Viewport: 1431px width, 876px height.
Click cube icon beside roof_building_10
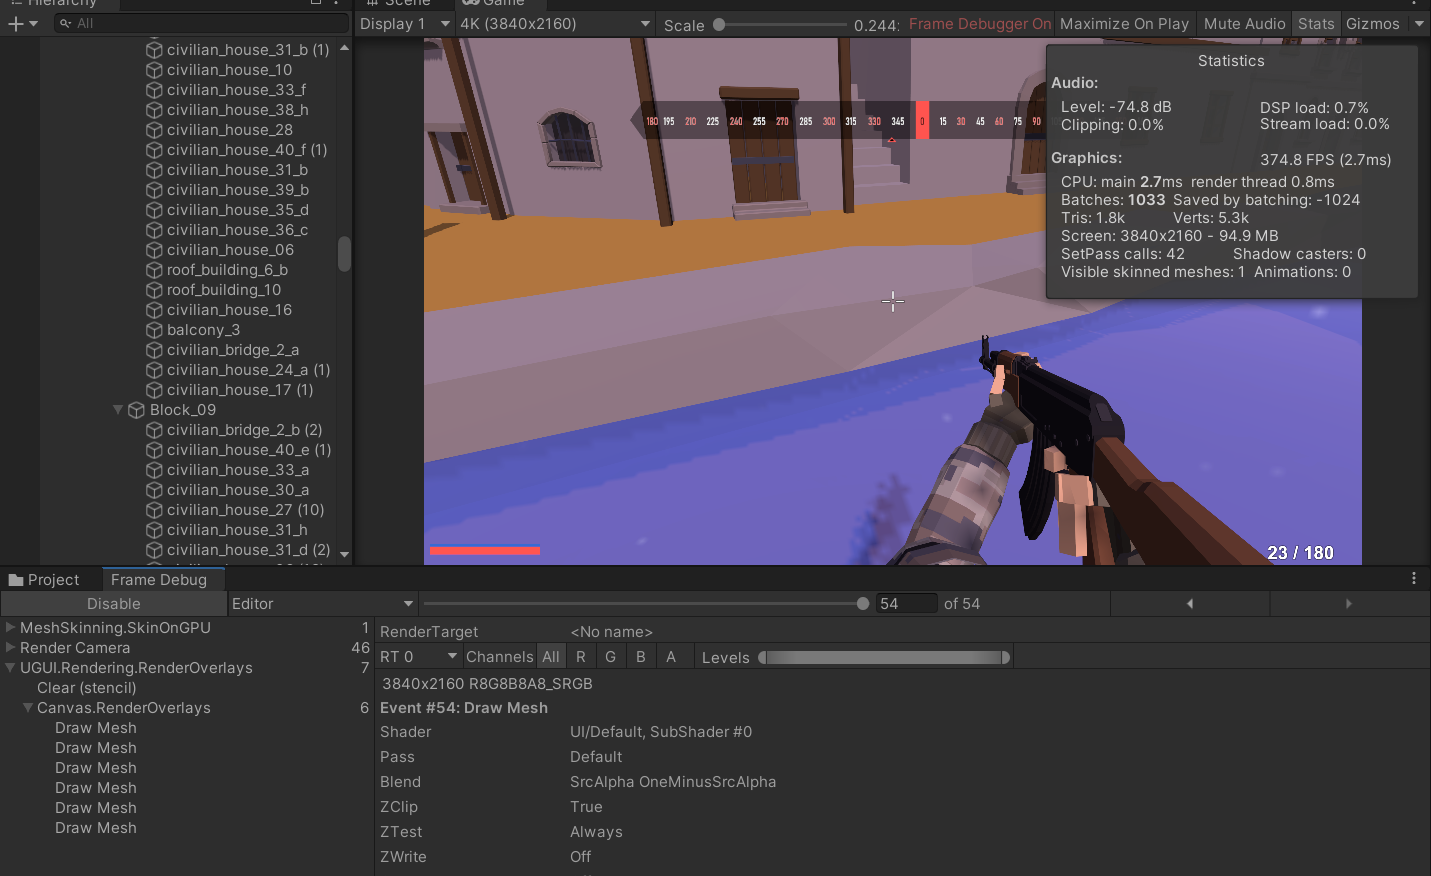[x=154, y=290]
